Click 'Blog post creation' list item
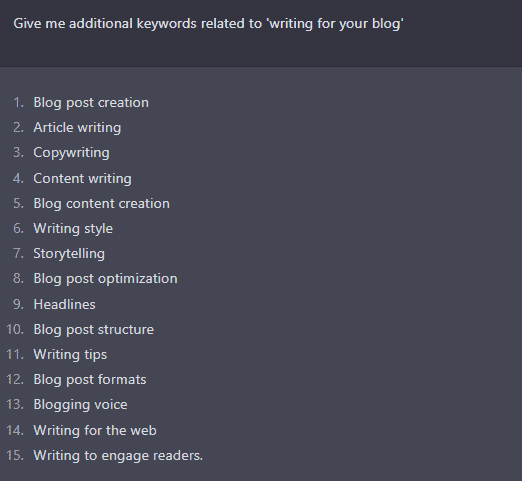The width and height of the screenshot is (522, 481). [x=91, y=102]
